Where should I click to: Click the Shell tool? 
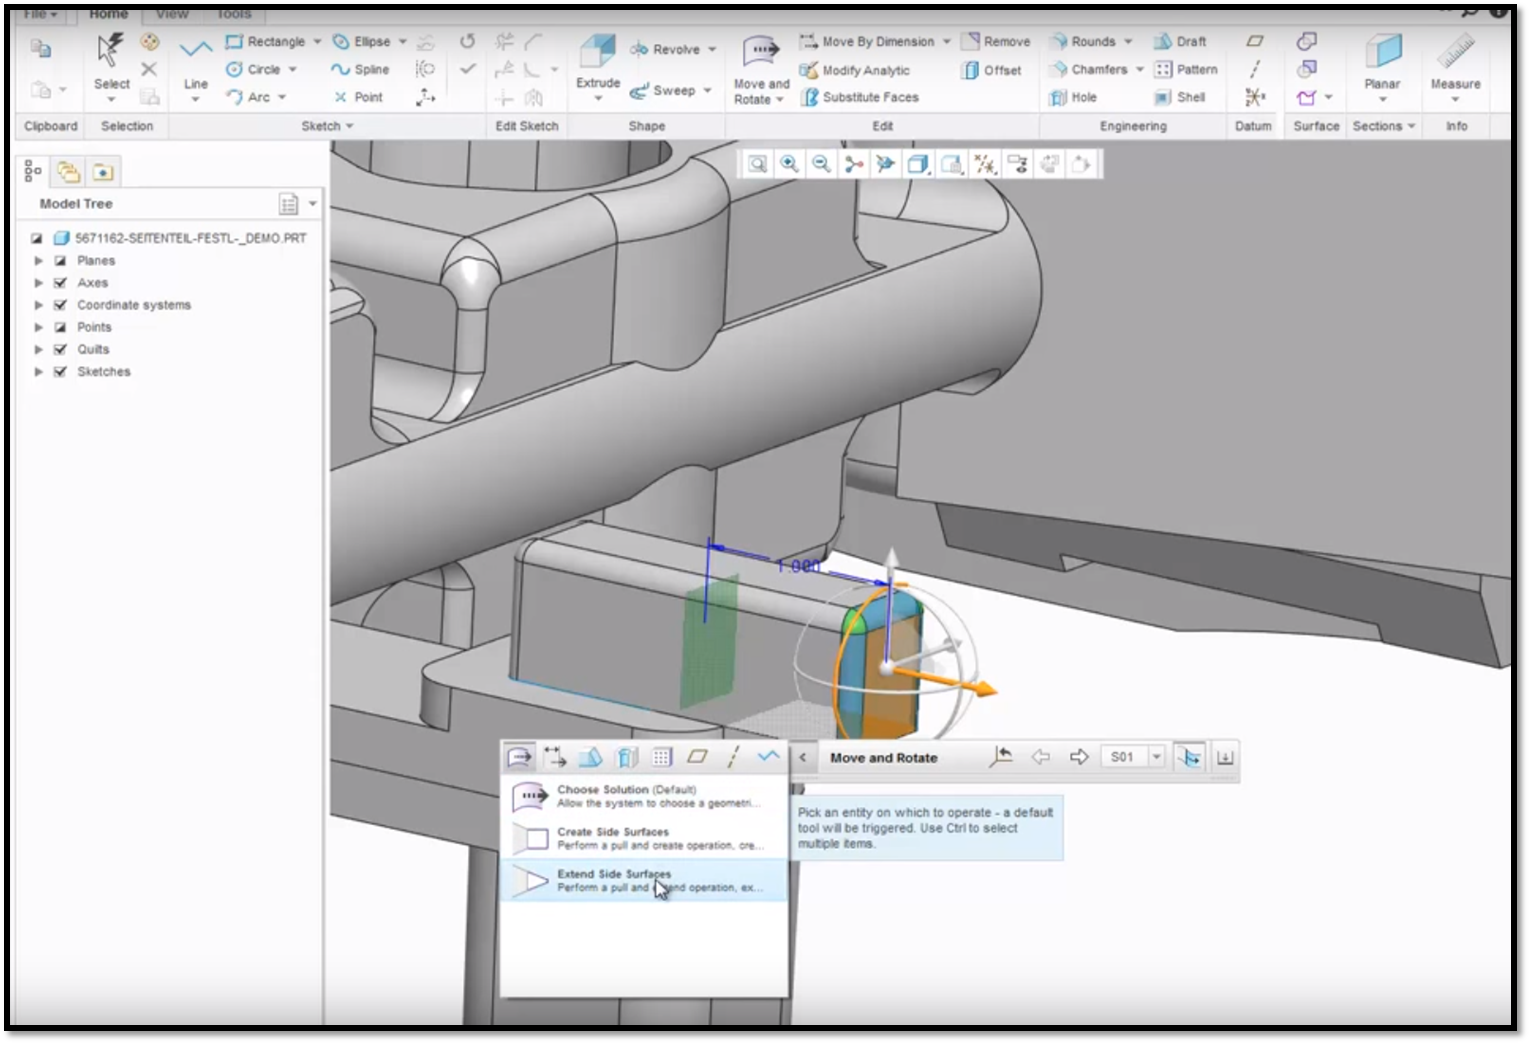coord(1180,97)
